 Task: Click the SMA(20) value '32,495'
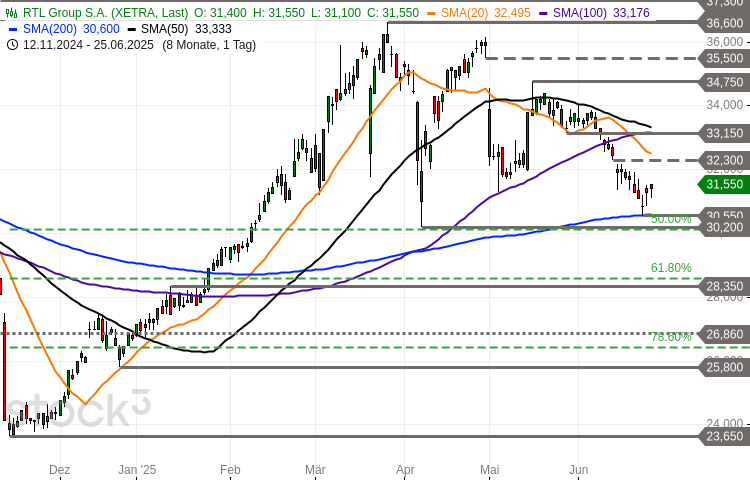coord(512,13)
